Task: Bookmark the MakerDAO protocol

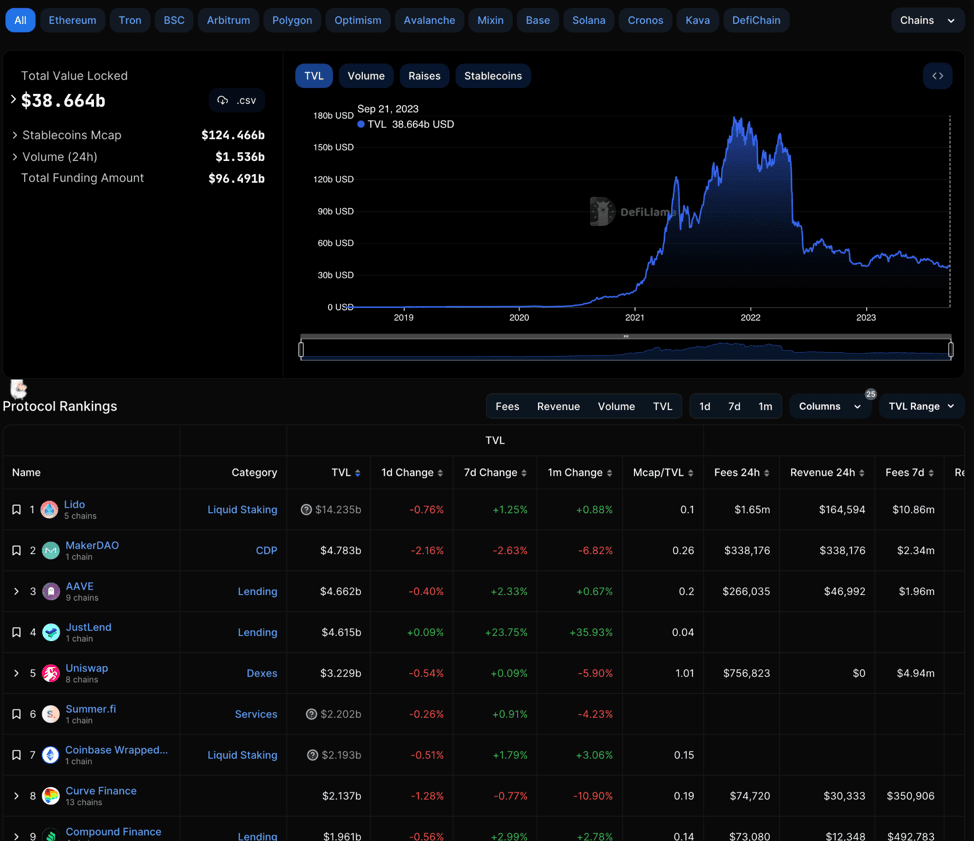Action: (16, 551)
